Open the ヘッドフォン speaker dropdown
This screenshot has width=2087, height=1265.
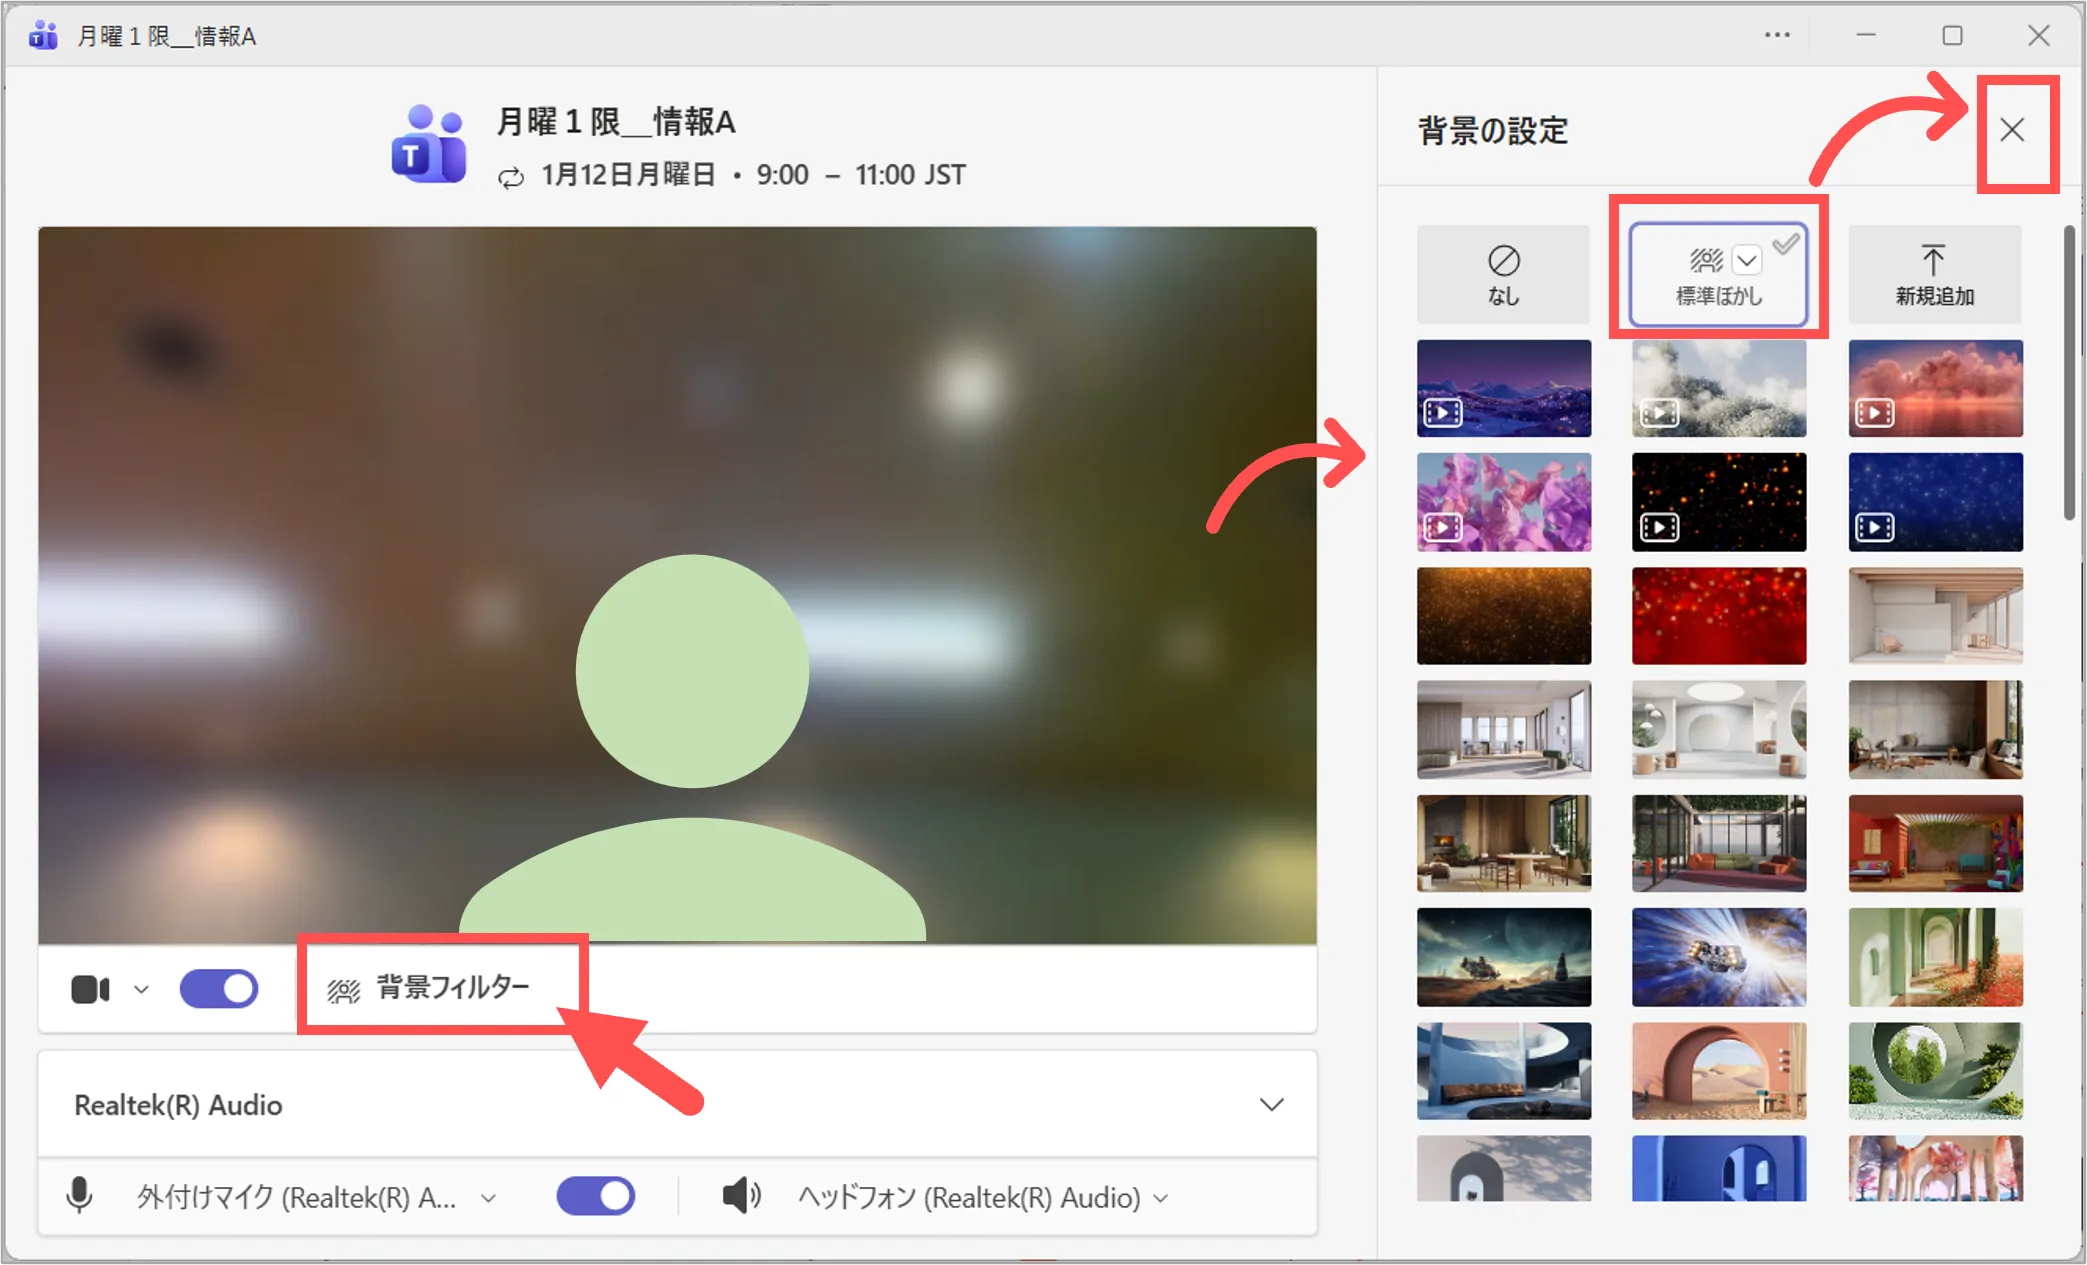click(x=1161, y=1198)
